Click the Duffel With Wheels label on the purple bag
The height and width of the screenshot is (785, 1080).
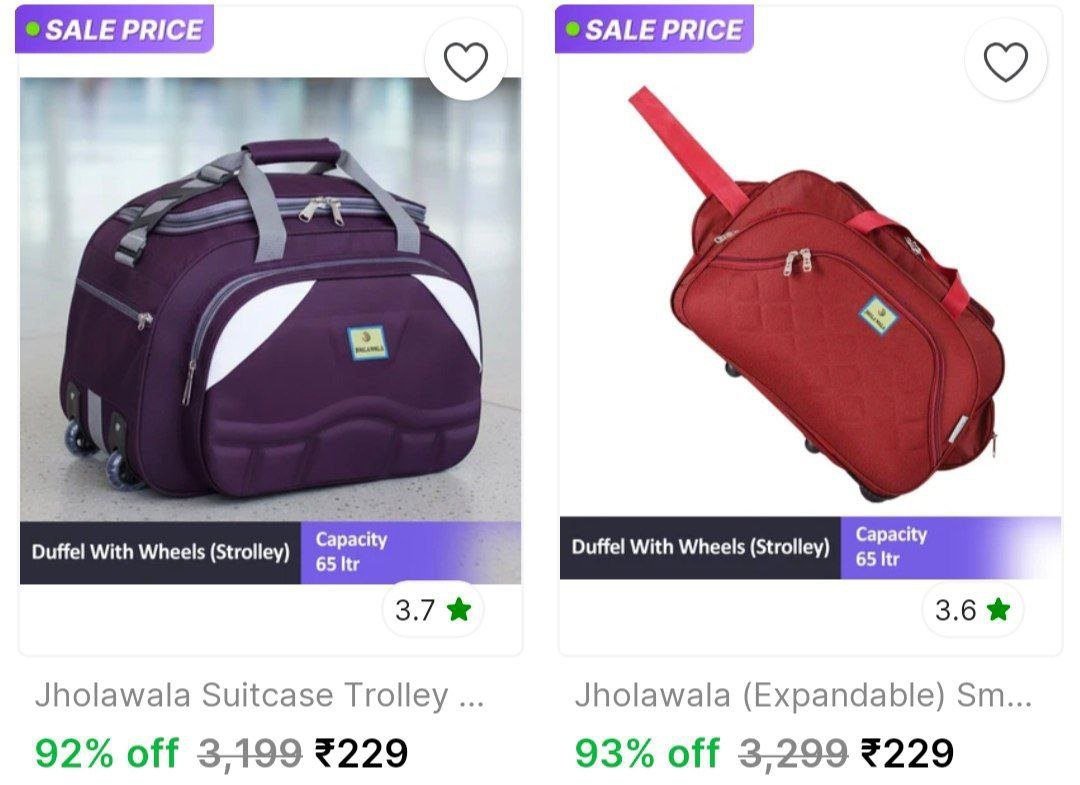point(160,547)
